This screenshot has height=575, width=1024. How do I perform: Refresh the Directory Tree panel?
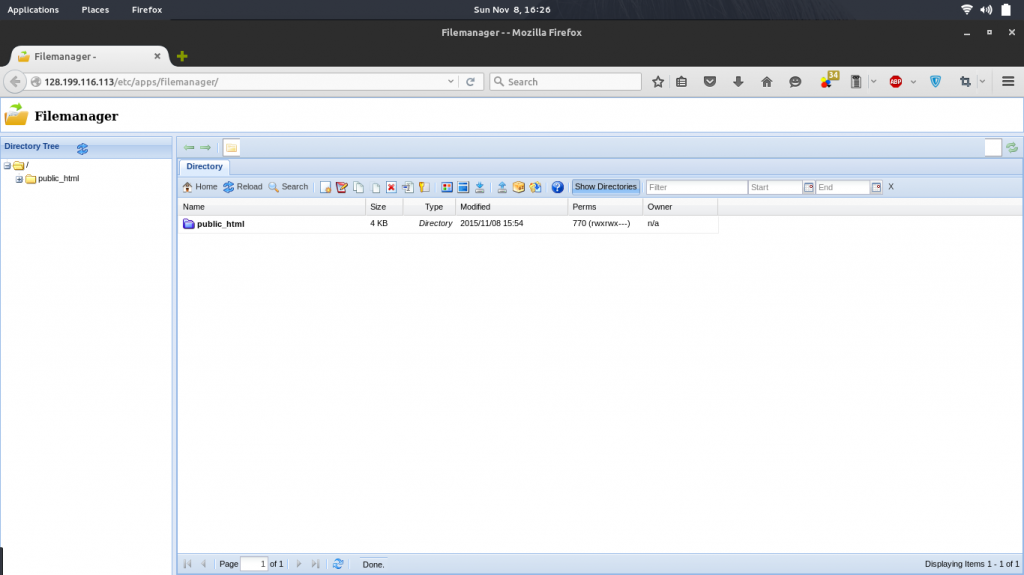tap(83, 148)
